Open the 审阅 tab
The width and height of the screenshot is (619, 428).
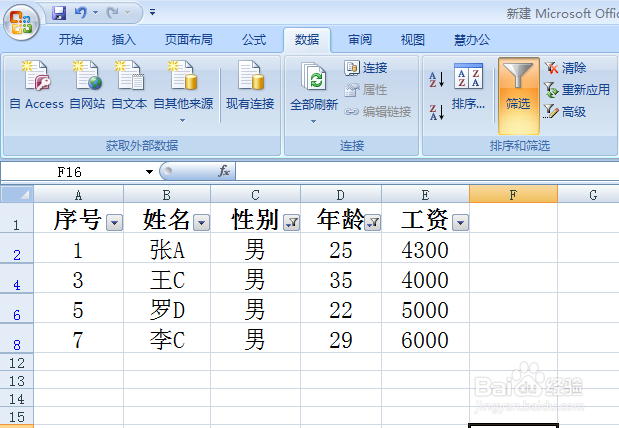(360, 40)
